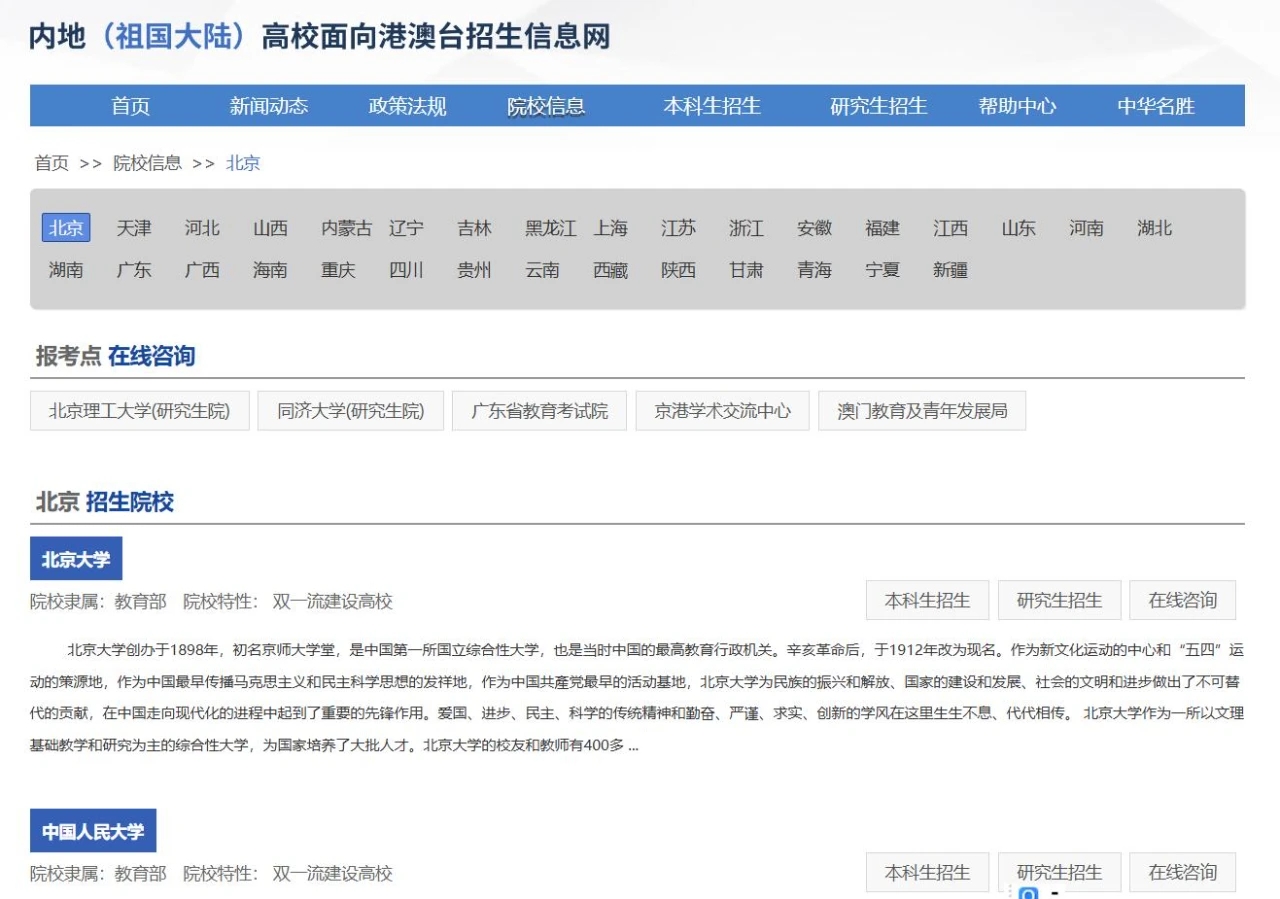The width and height of the screenshot is (1280, 899).
Task: Choose 福建 in the province list
Action: coord(882,228)
